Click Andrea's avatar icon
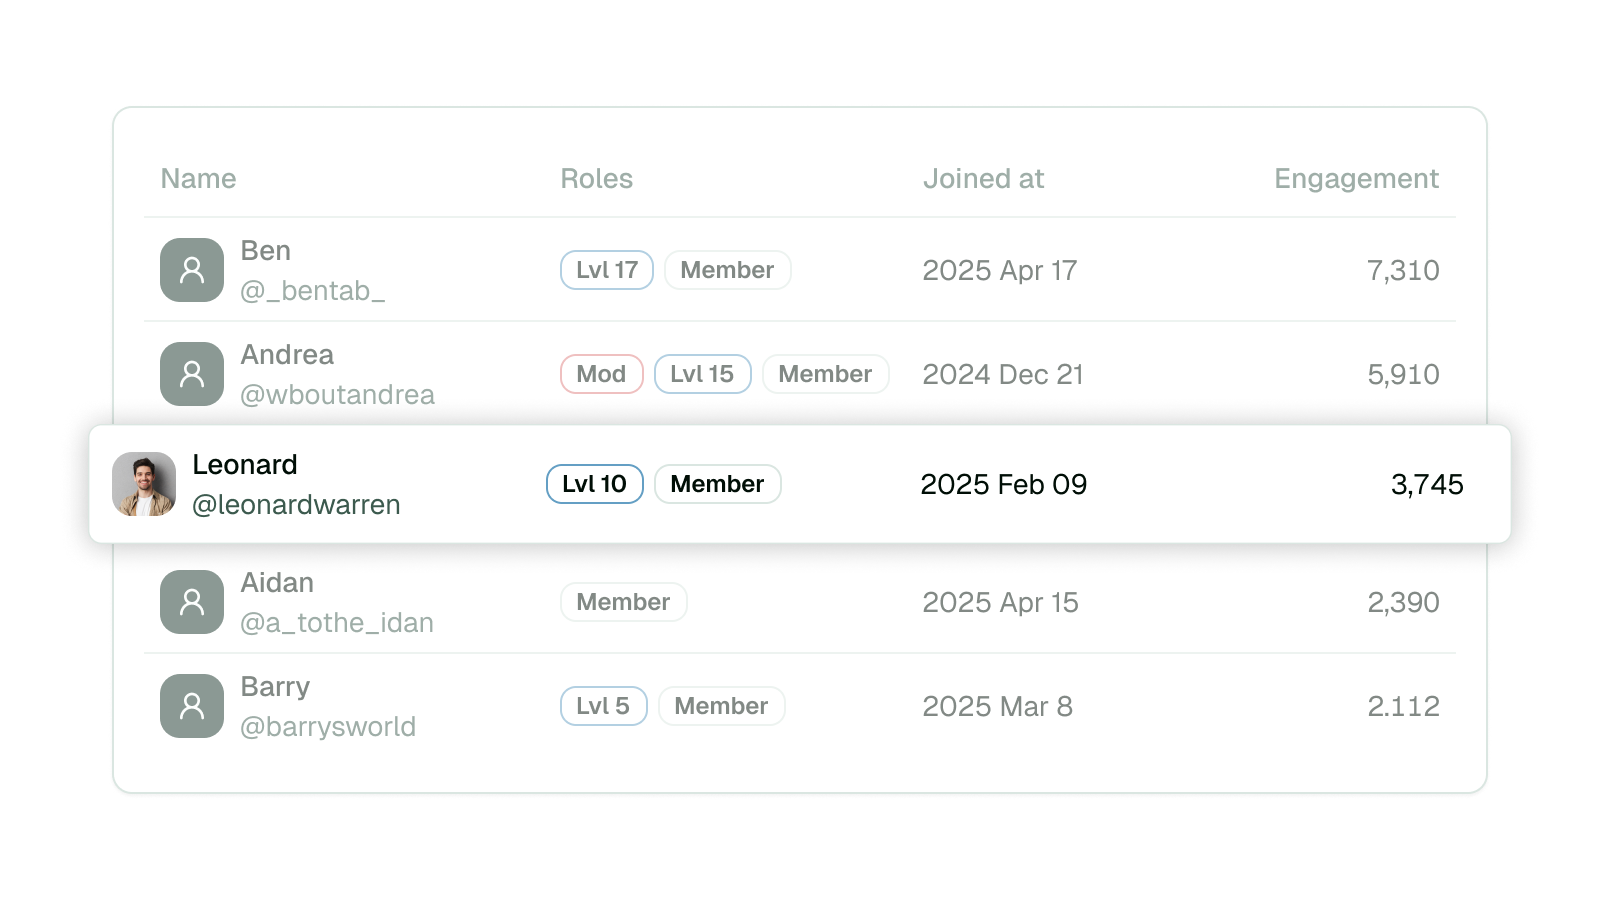This screenshot has width=1600, height=900. click(191, 373)
